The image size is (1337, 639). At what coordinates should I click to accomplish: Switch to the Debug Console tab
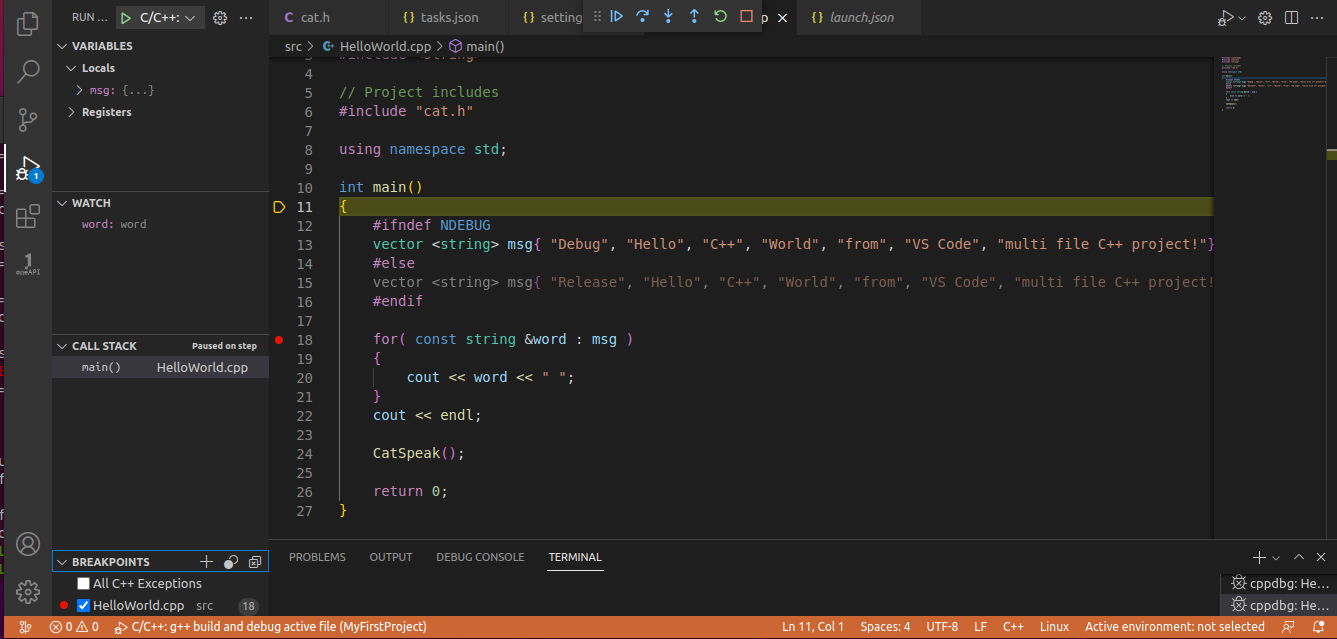point(480,557)
